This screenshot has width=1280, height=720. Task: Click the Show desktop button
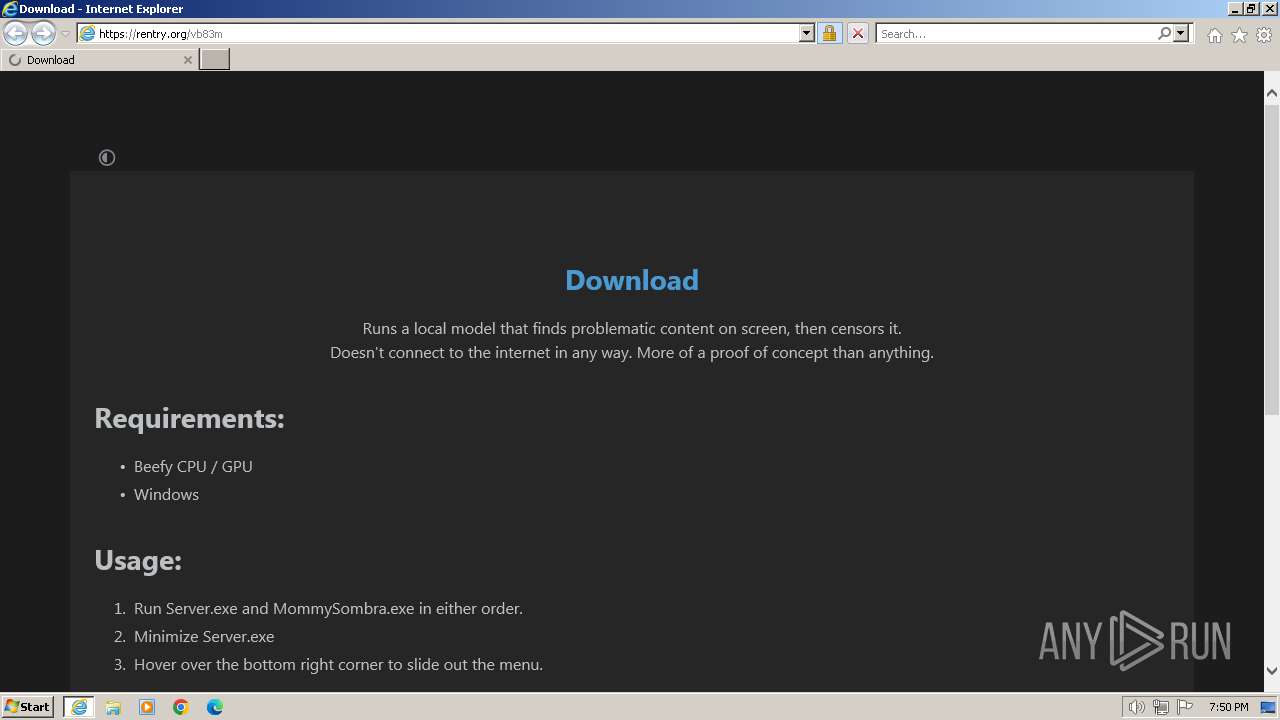[1268, 707]
